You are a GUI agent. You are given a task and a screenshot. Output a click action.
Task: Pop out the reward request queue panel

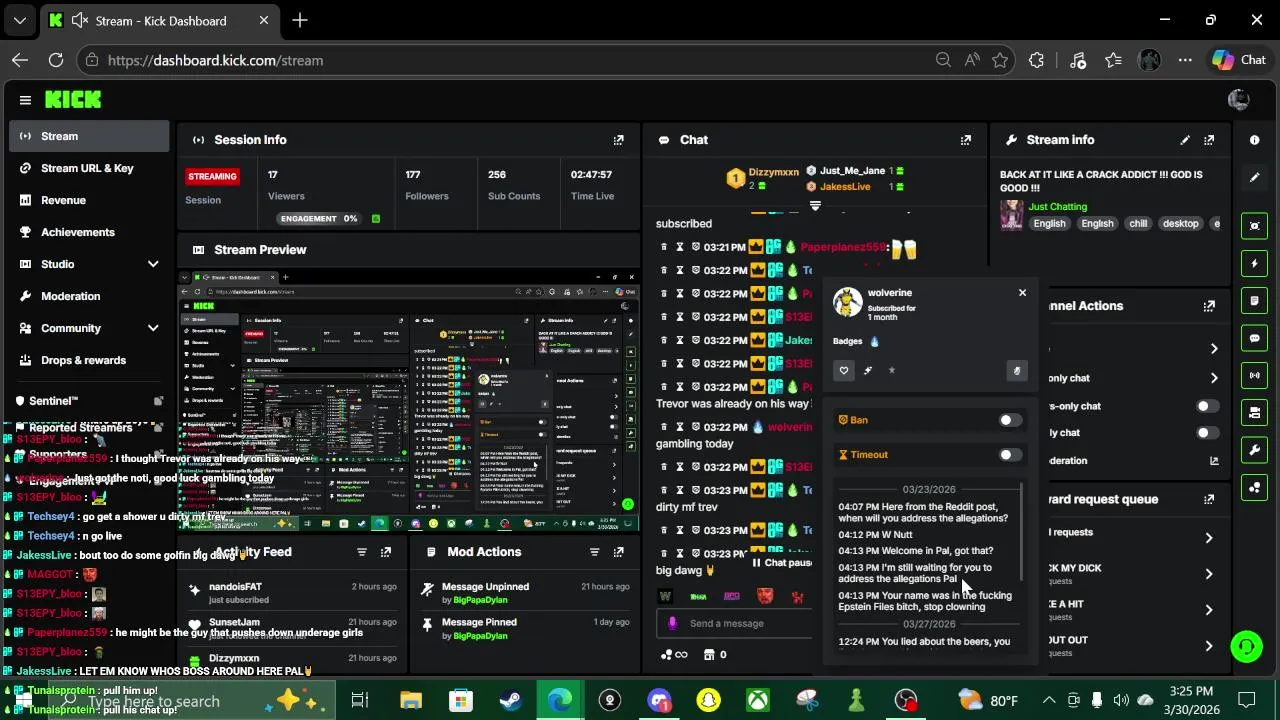pyautogui.click(x=1209, y=499)
